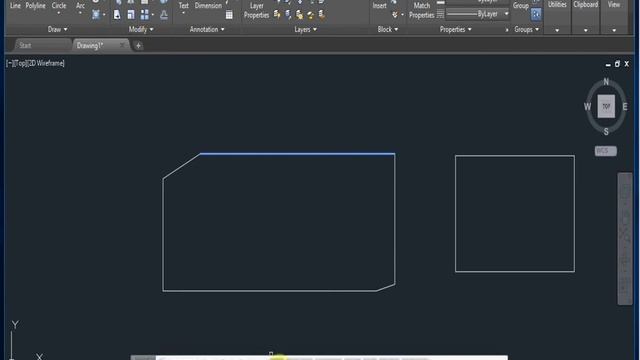Click W on the ViewCube compass
The image size is (640, 360).
[587, 107]
